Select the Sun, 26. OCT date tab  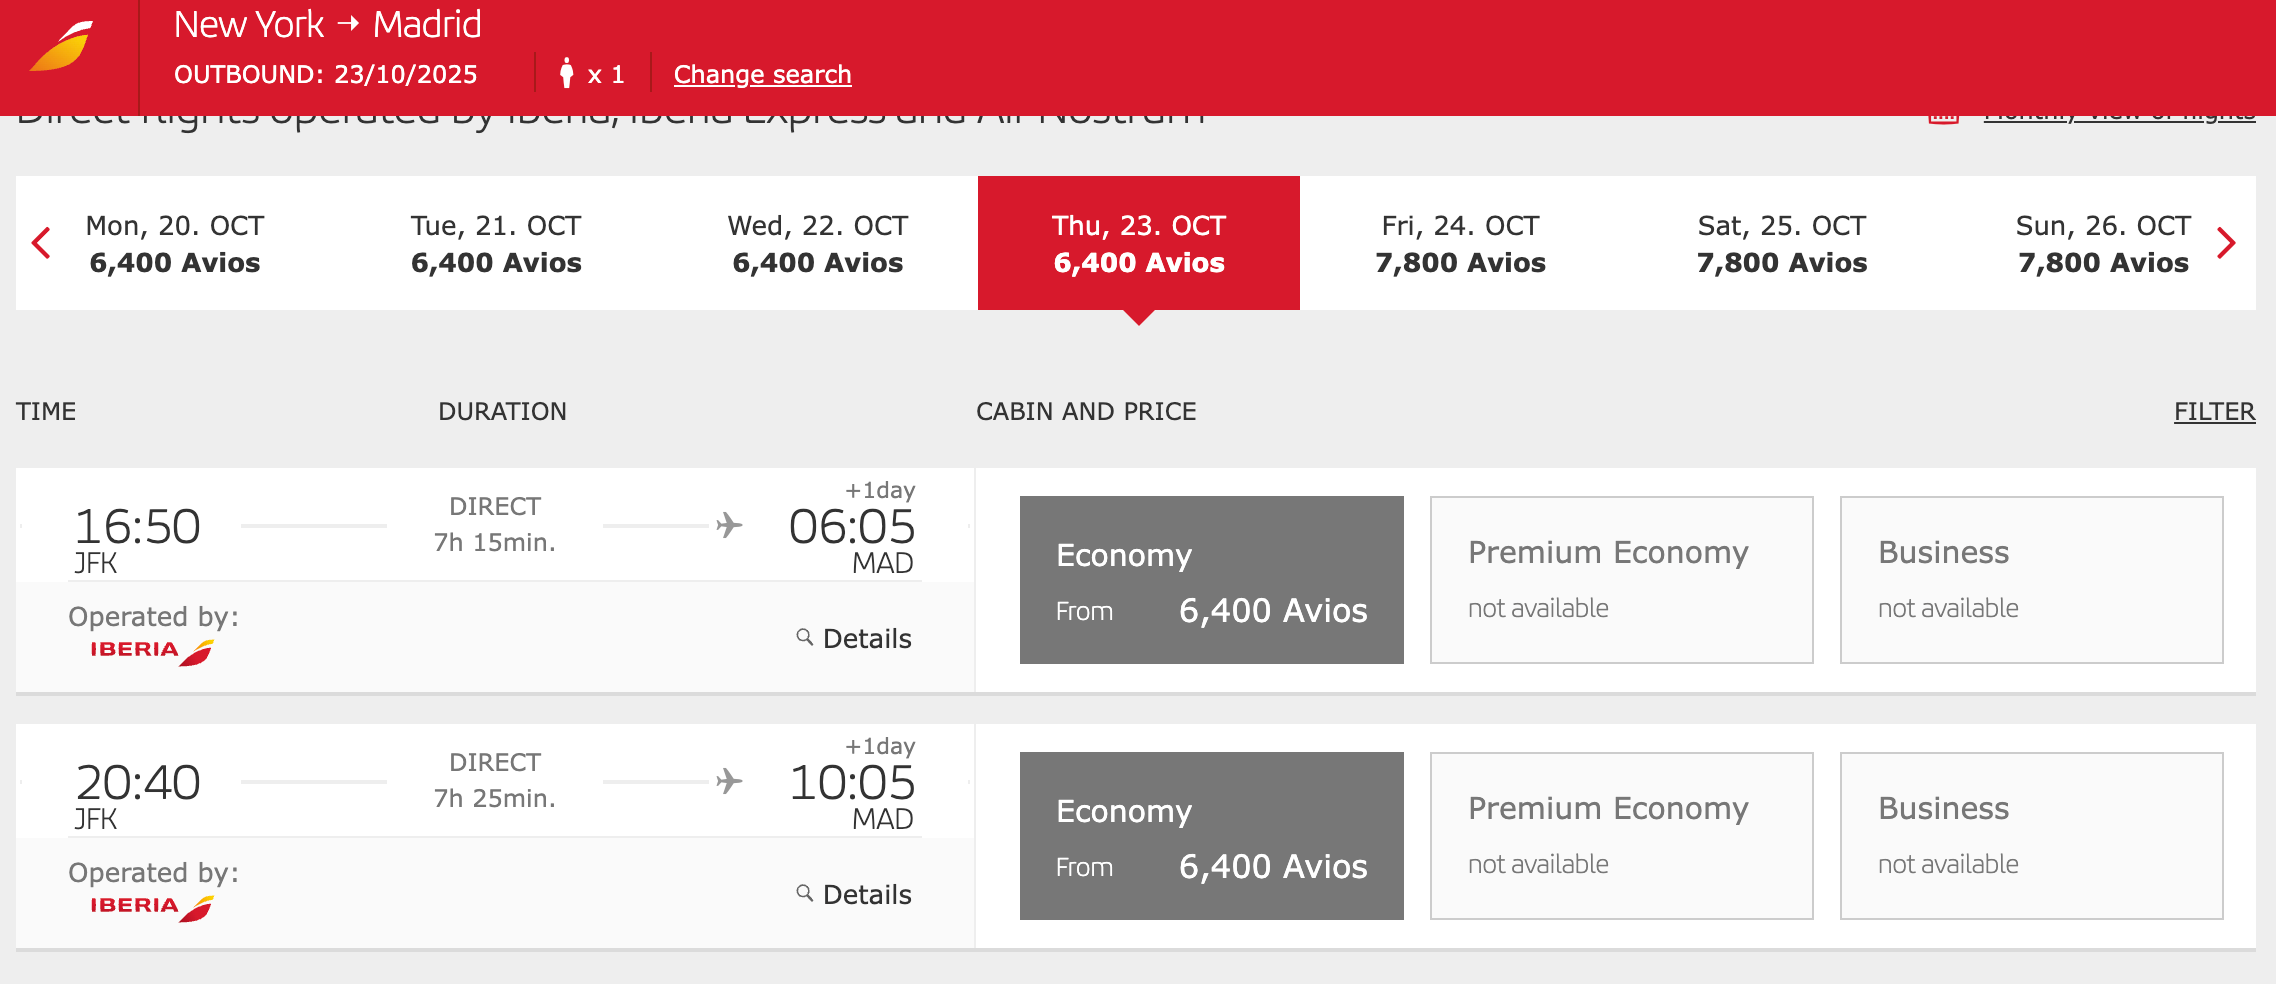(2103, 243)
